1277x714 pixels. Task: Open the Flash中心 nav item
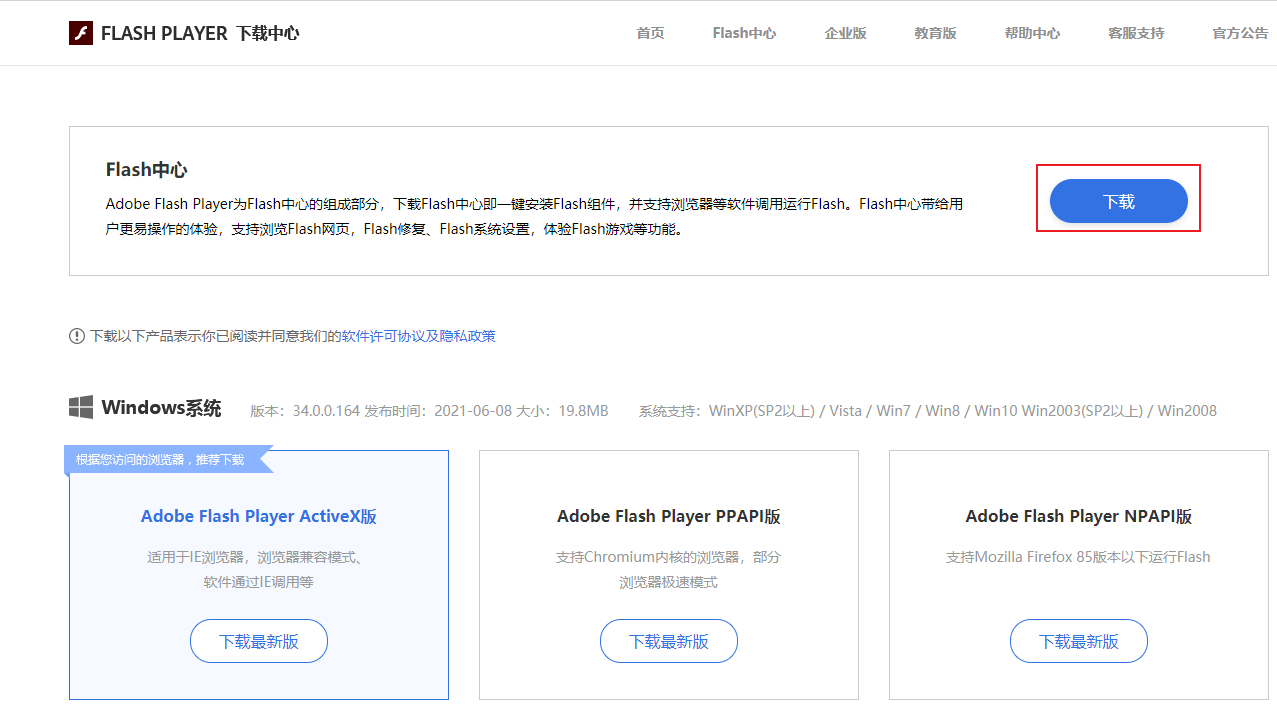(744, 33)
